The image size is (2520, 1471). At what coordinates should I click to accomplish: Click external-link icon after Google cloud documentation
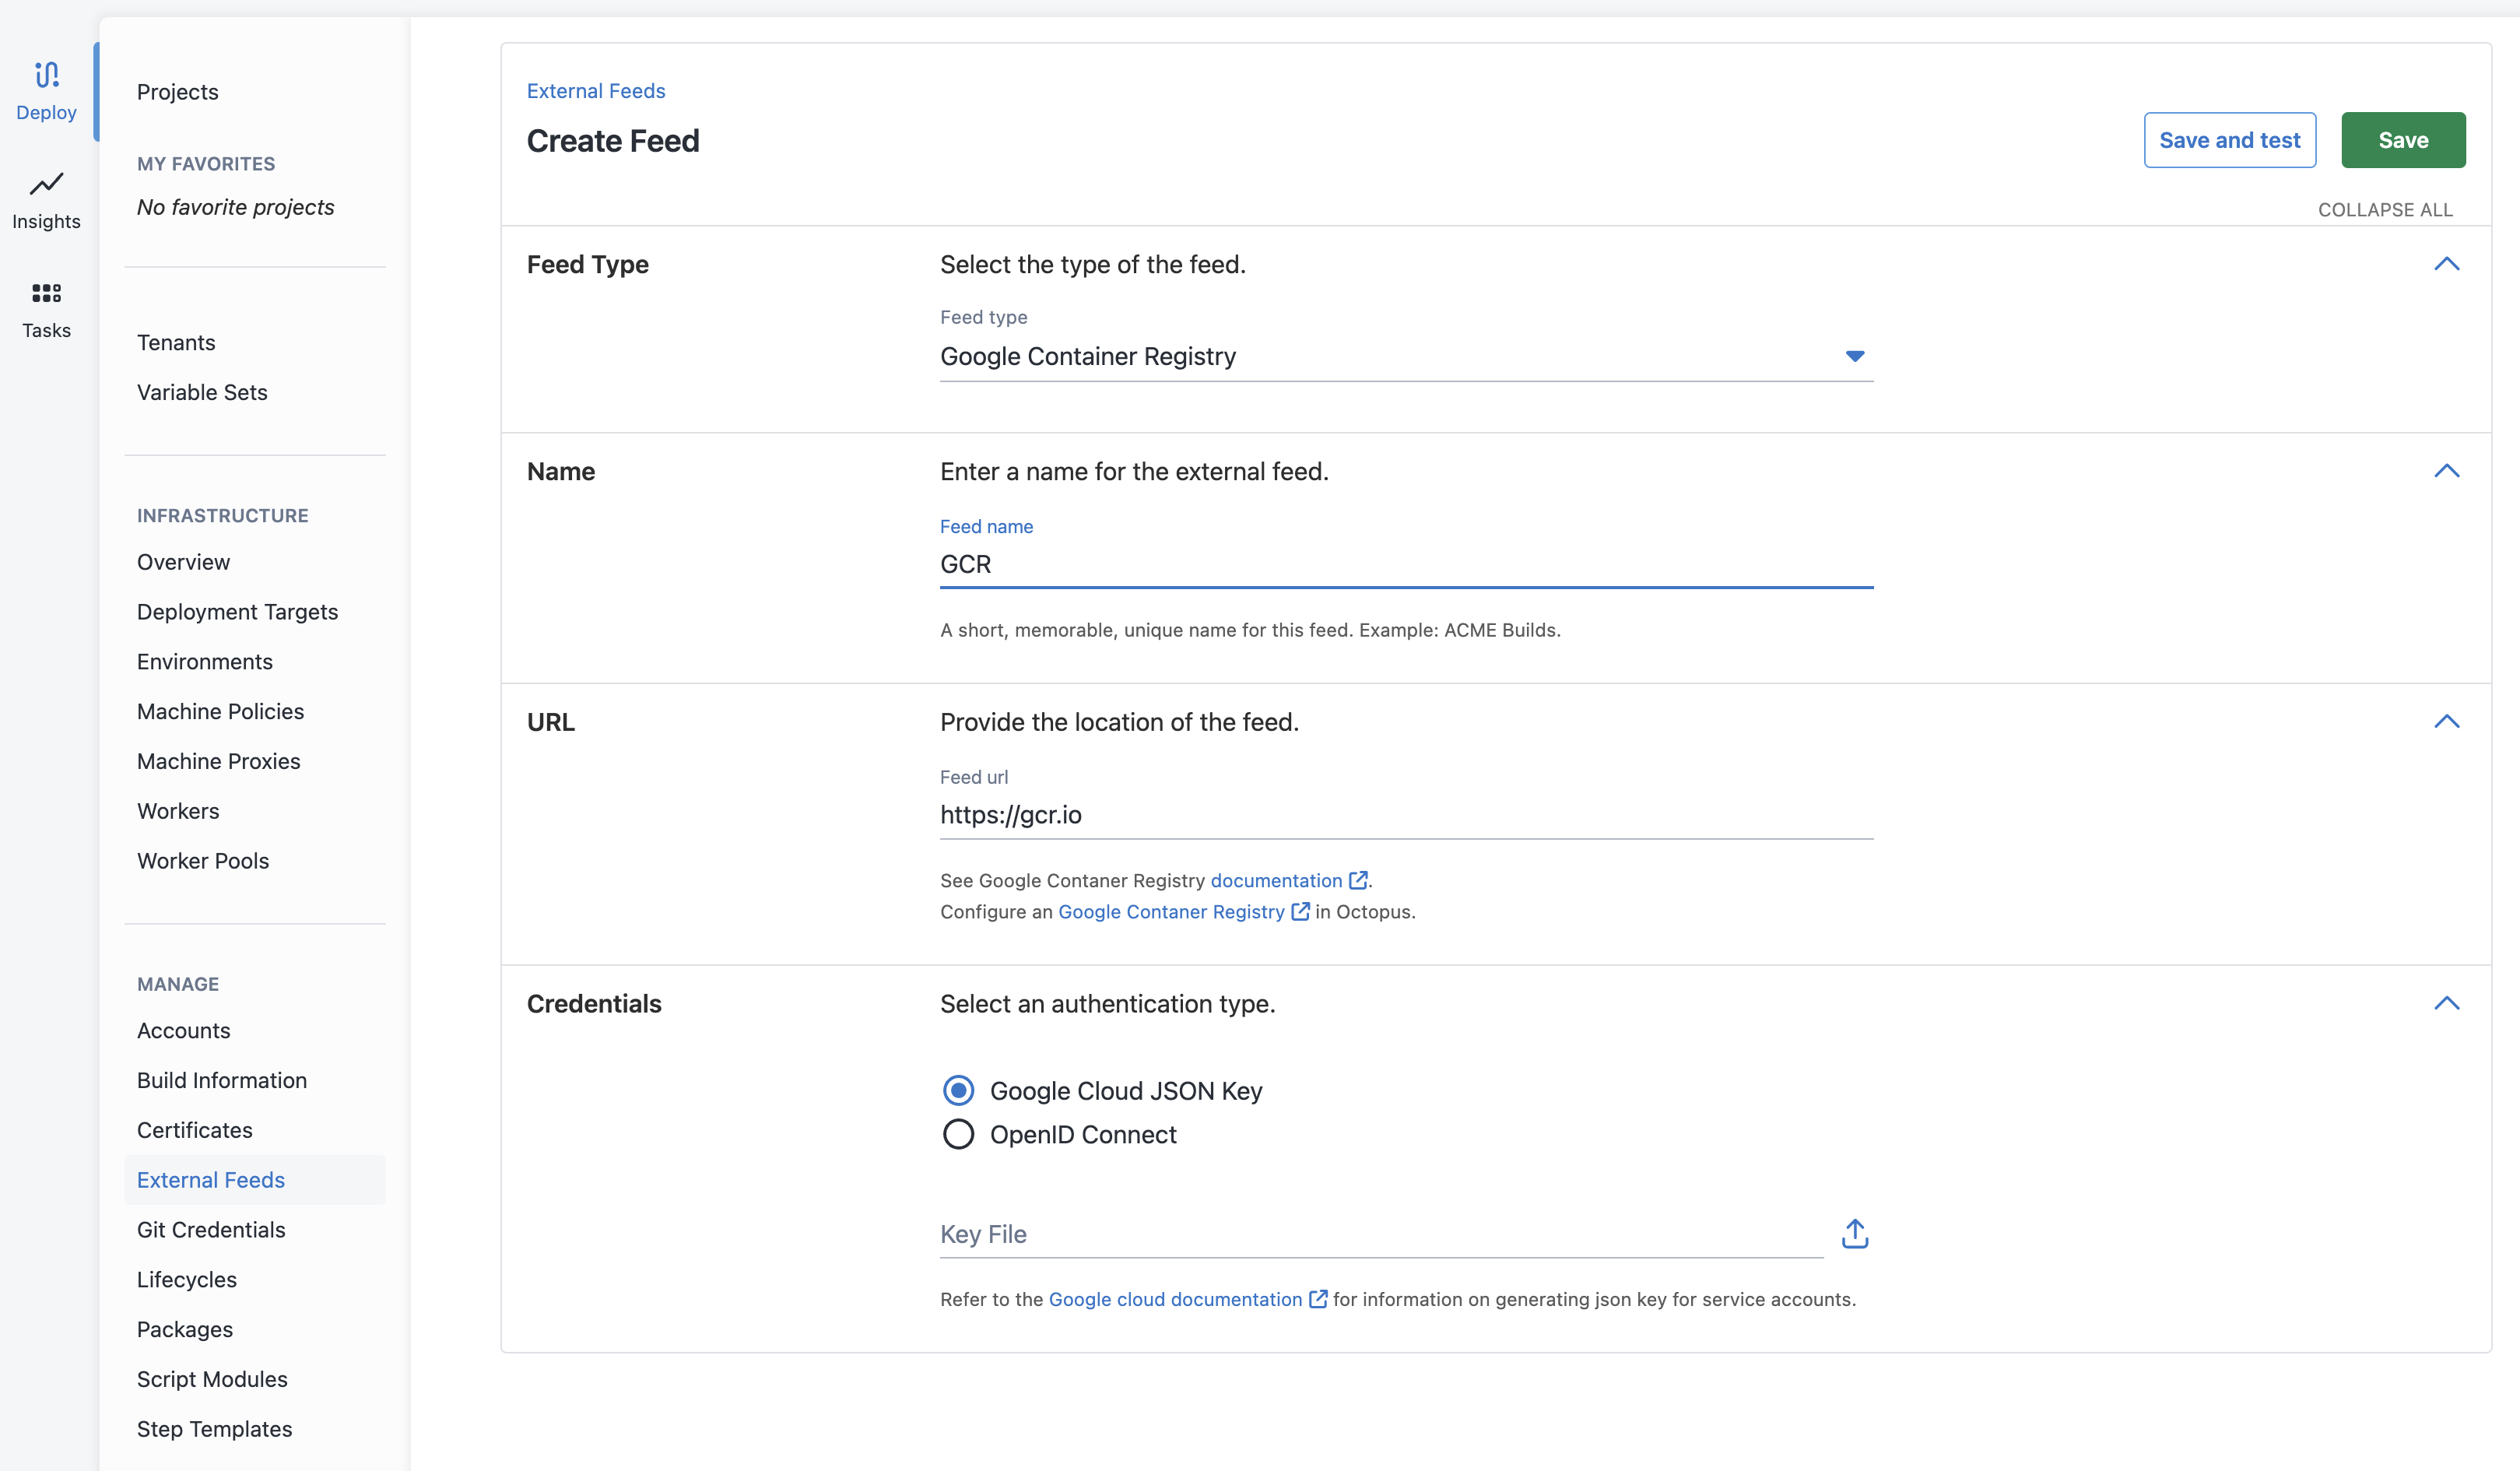pos(1318,1298)
